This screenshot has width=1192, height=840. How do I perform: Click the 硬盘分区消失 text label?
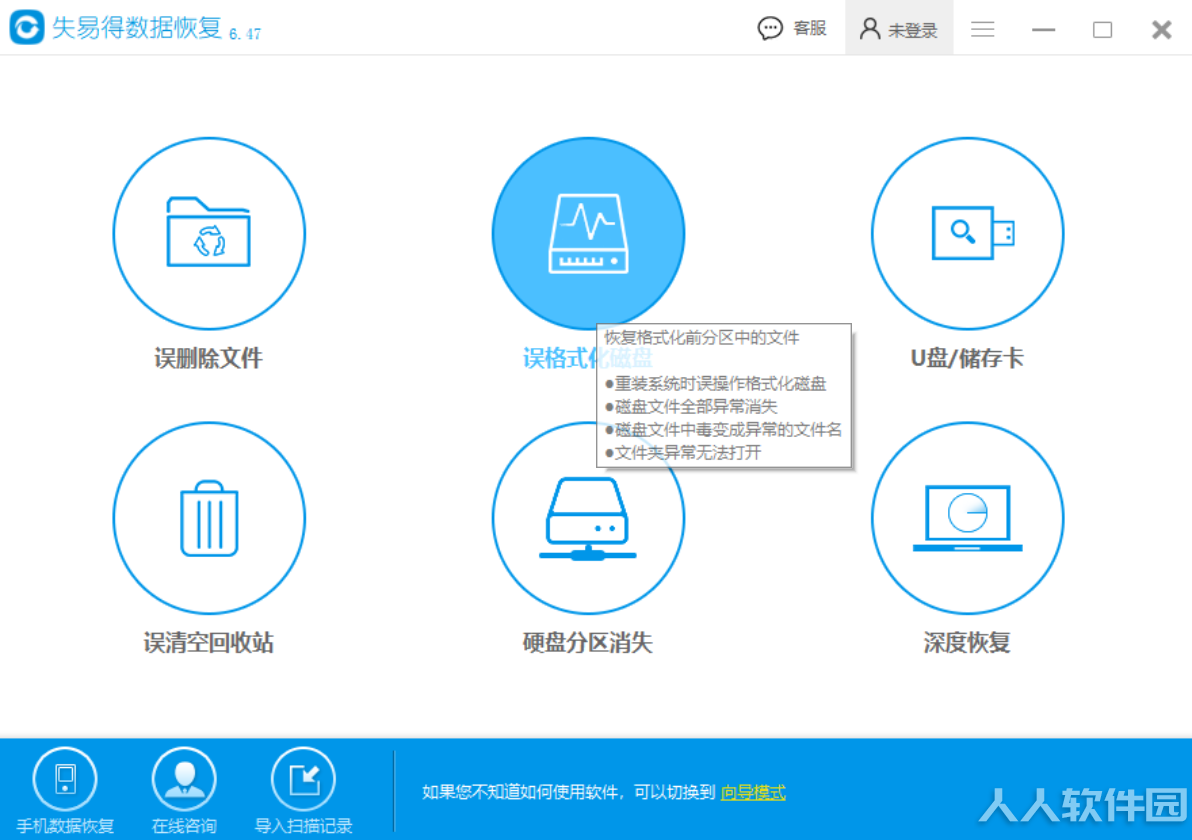pyautogui.click(x=588, y=643)
